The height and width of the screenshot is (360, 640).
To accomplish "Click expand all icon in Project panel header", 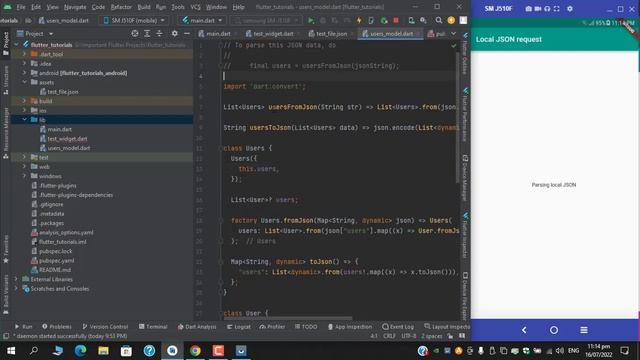I will 147,33.
